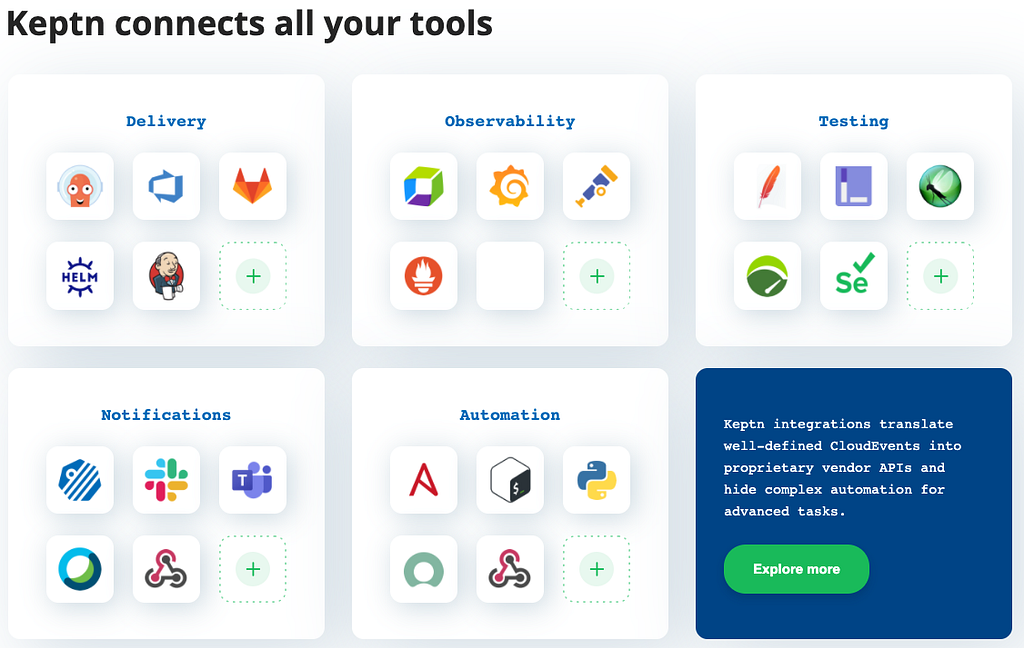Viewport: 1024px width, 648px height.
Task: Click the 'Keptn integrations translate' description text
Action: tap(842, 468)
